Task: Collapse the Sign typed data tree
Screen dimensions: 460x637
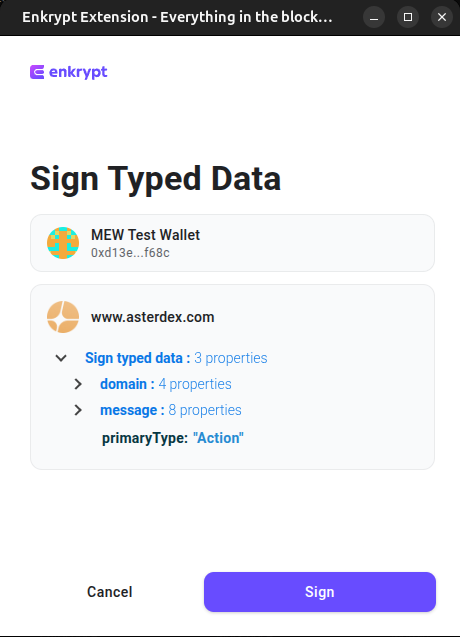Action: tap(61, 358)
